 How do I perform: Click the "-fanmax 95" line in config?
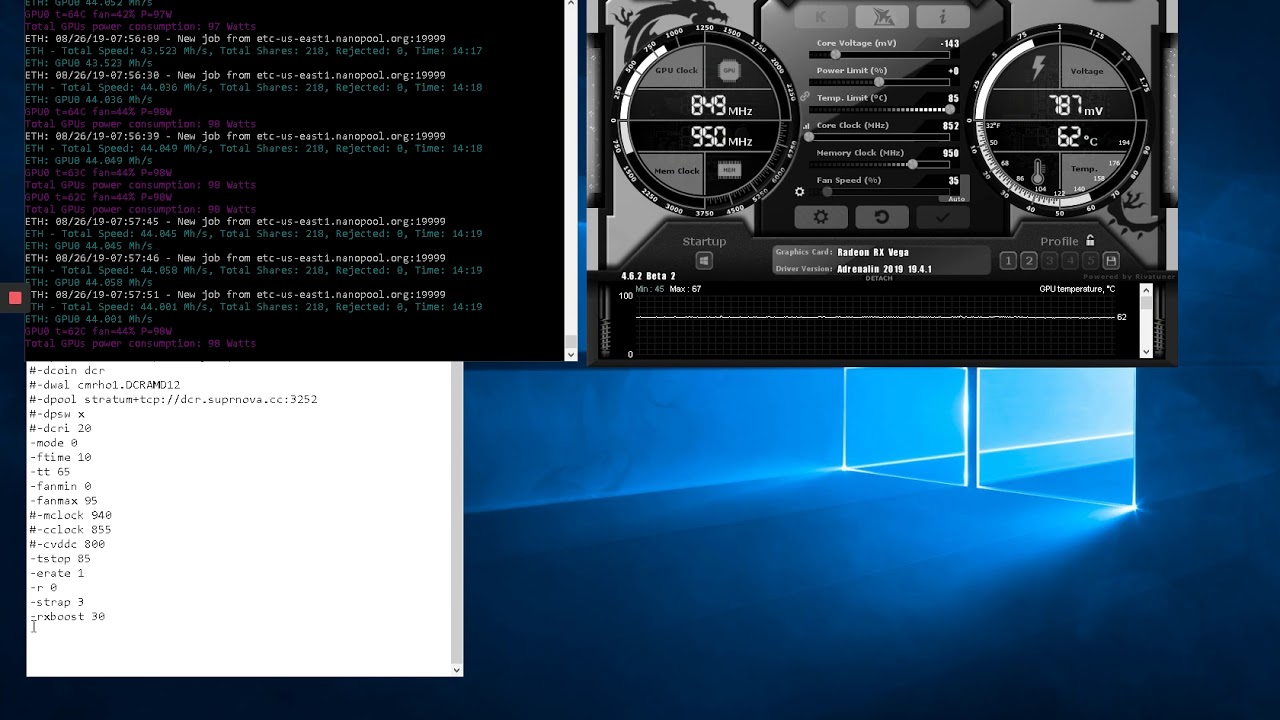pos(64,501)
